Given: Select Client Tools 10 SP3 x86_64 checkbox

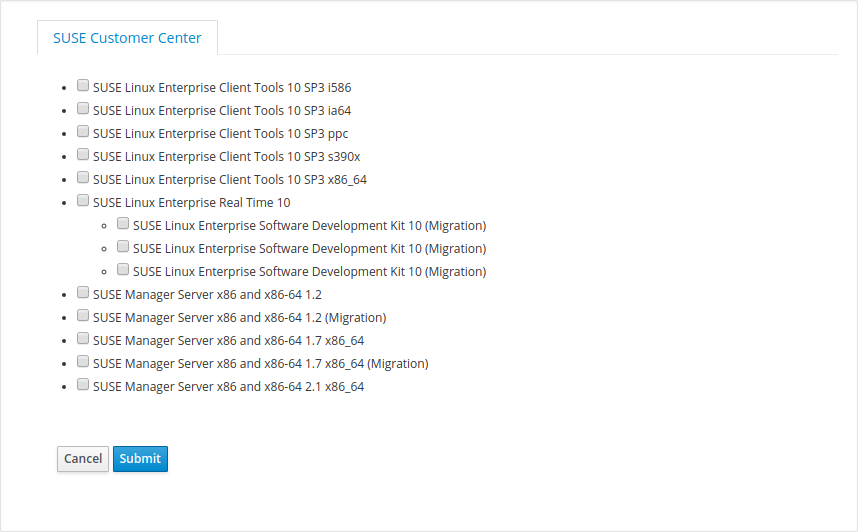Looking at the screenshot, I should tap(83, 177).
